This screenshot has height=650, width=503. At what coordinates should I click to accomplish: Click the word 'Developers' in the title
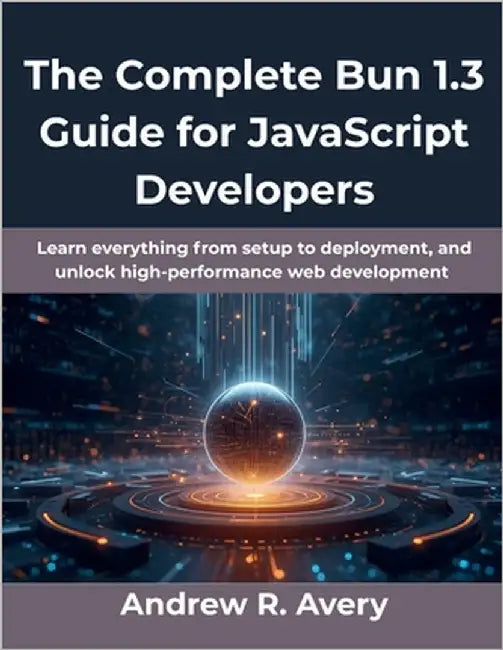tap(255, 191)
